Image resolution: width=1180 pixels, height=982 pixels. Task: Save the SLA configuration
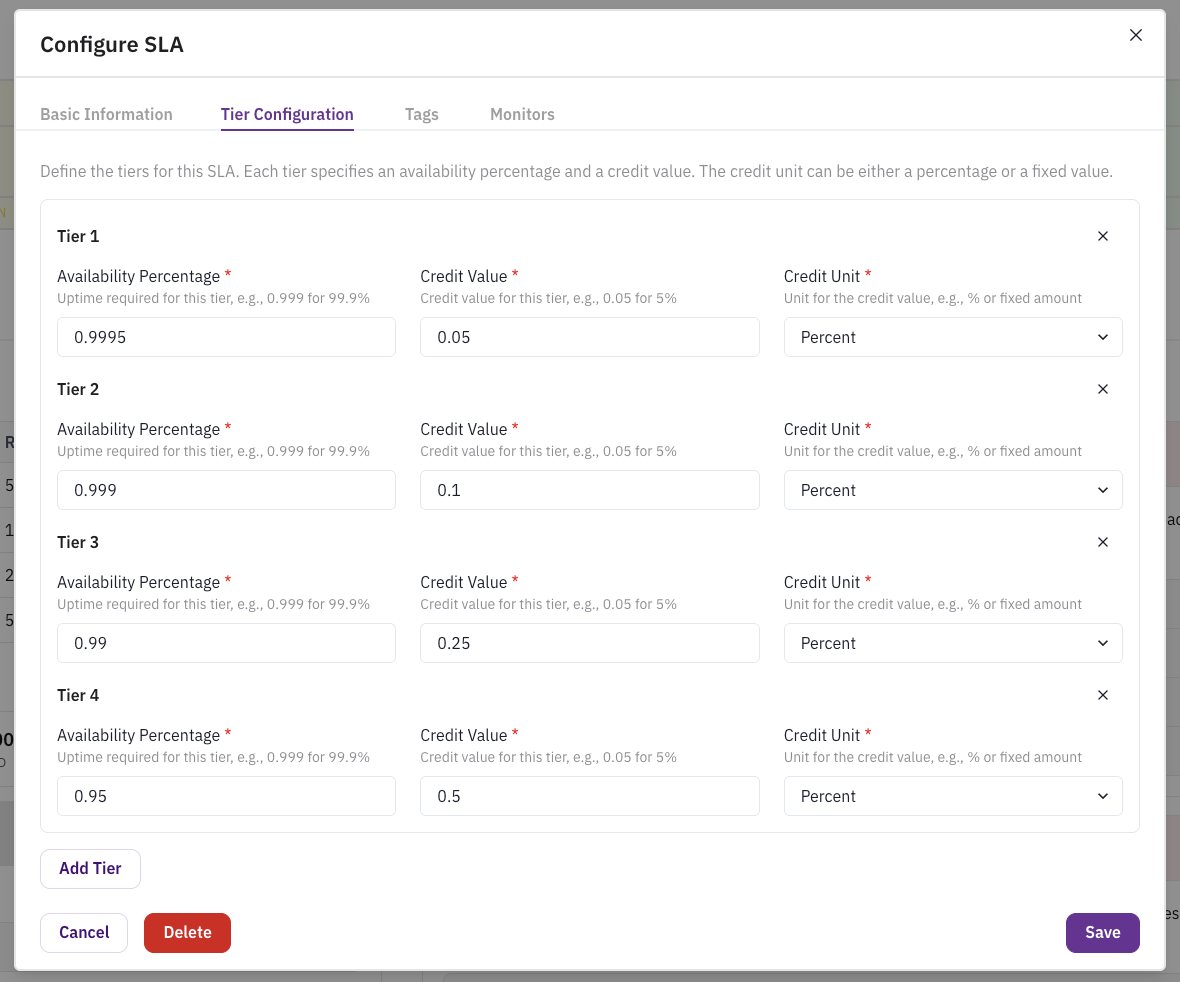tap(1102, 933)
